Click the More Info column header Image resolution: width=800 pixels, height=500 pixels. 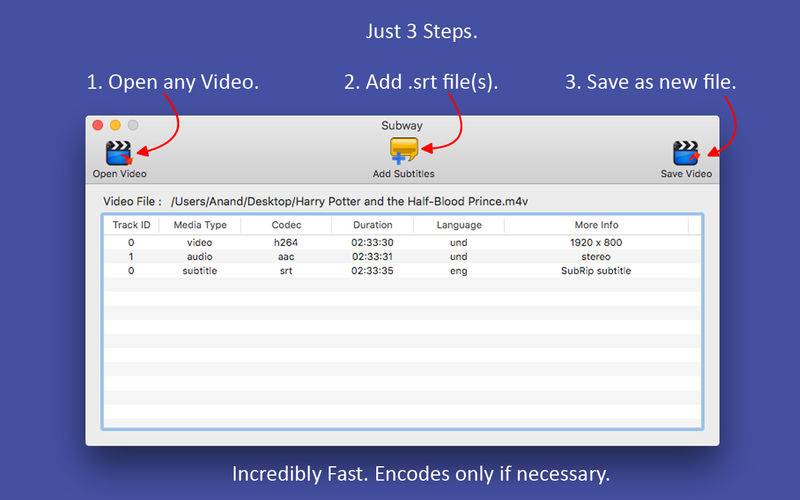pos(596,225)
